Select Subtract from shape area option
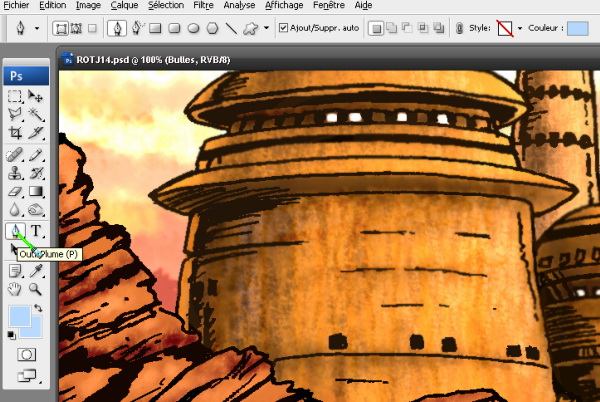 [407, 28]
